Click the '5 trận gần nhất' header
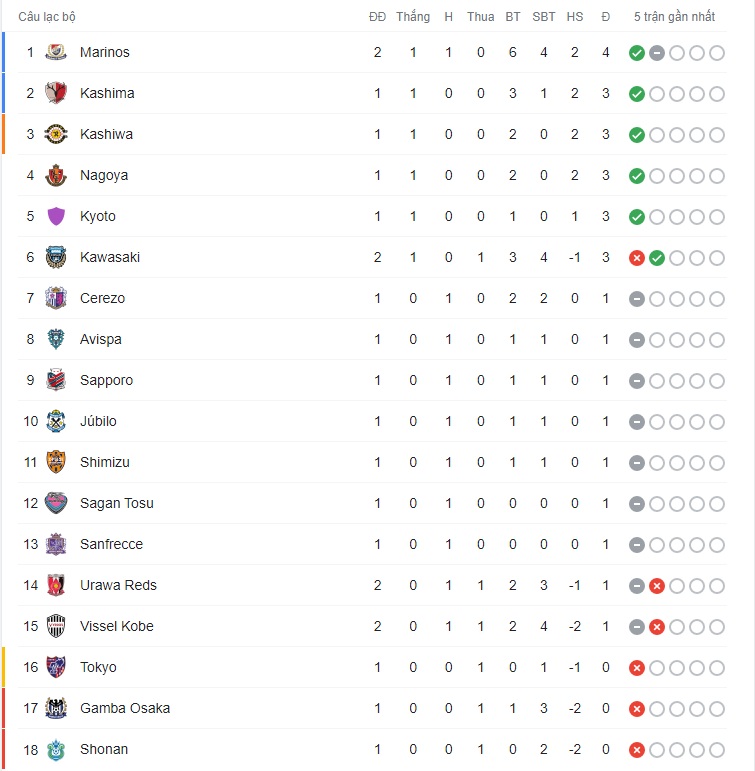 pyautogui.click(x=674, y=17)
